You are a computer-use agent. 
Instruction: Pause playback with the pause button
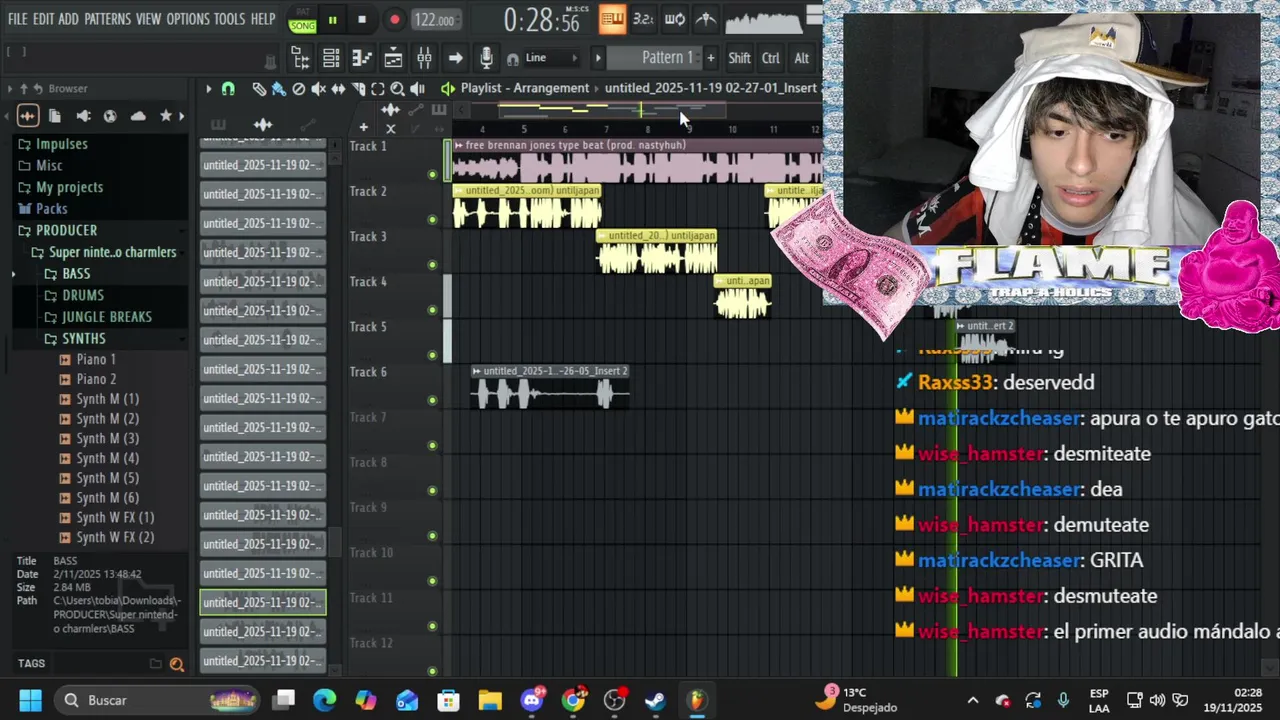(332, 20)
